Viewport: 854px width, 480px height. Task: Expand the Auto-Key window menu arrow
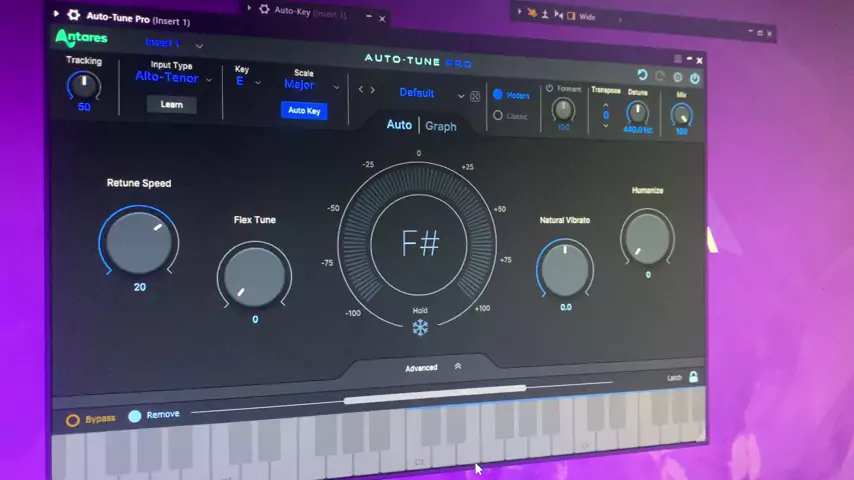249,8
